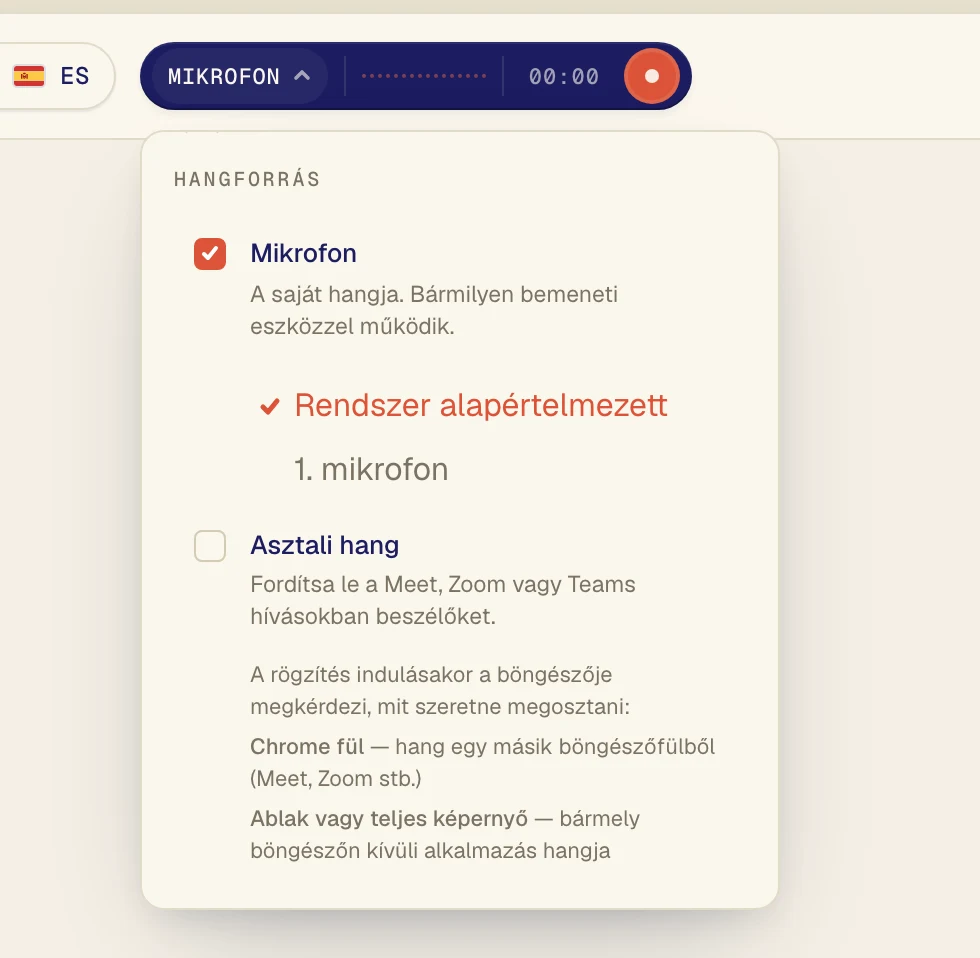Open the ES language selector
This screenshot has width=980, height=958.
pyautogui.click(x=54, y=76)
